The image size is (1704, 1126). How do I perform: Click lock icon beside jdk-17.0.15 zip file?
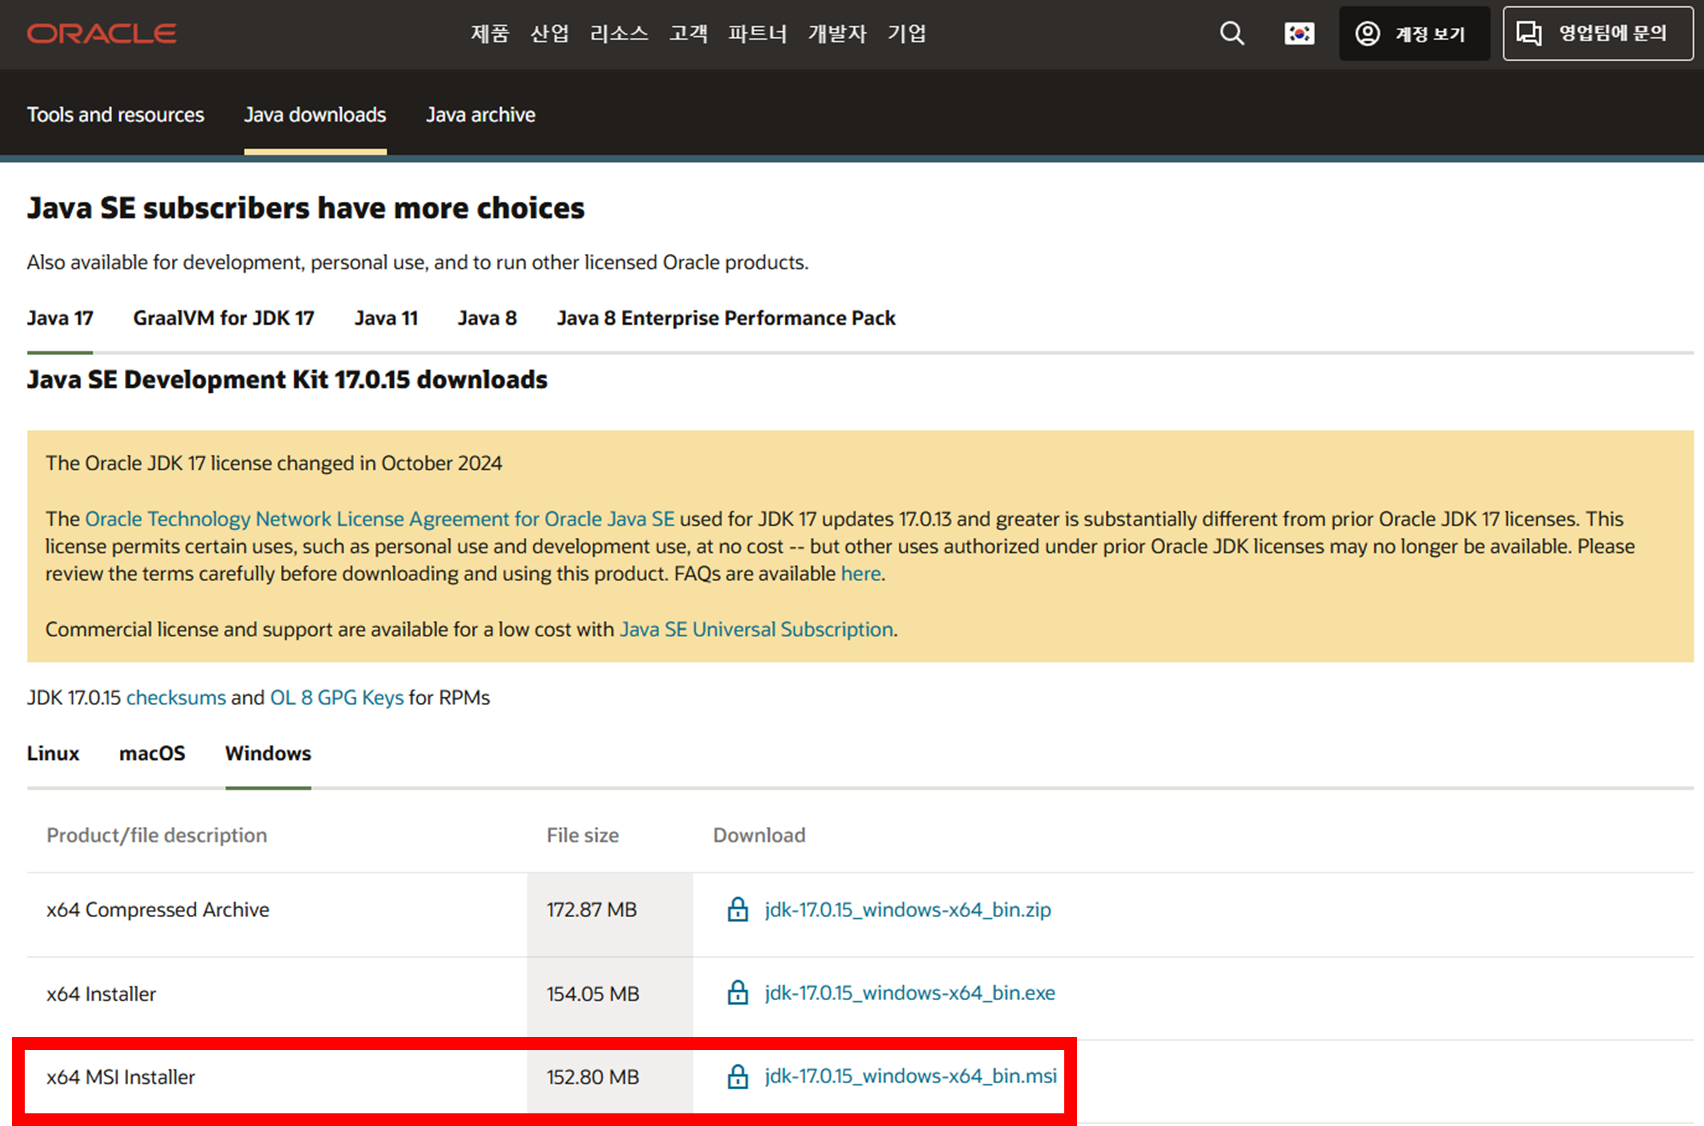tap(738, 909)
